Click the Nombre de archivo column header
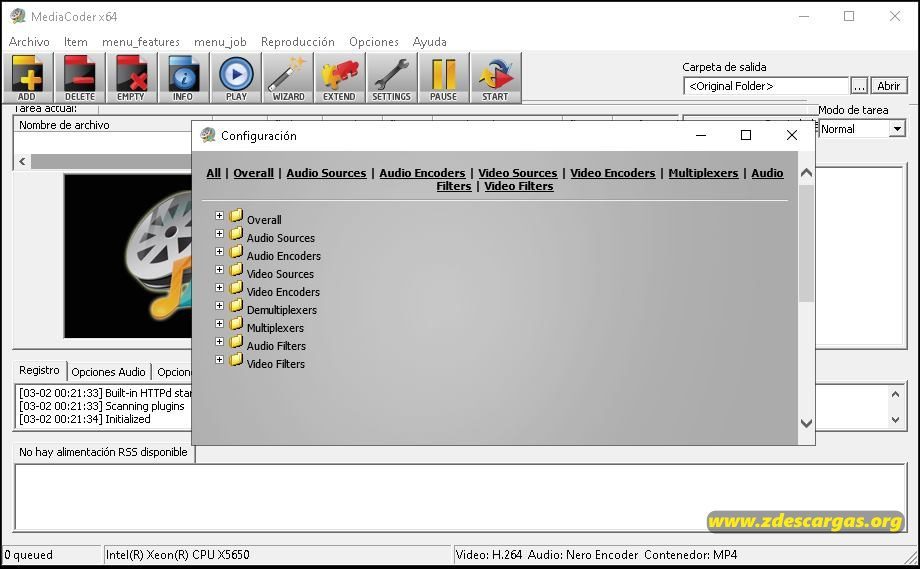This screenshot has width=920, height=569. 103,125
